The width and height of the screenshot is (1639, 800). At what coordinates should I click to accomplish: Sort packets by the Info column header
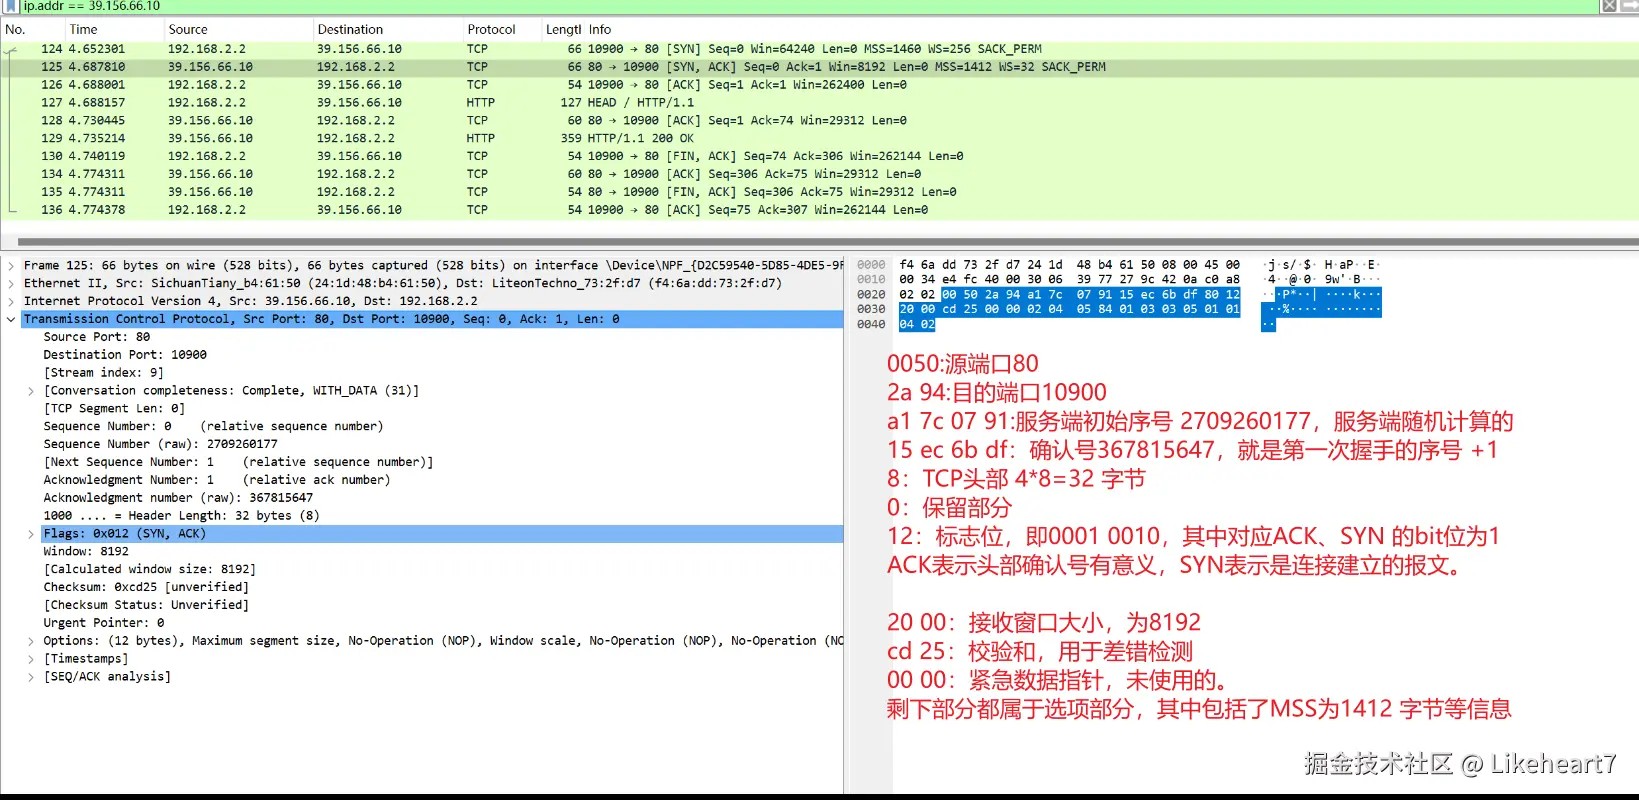coord(600,30)
